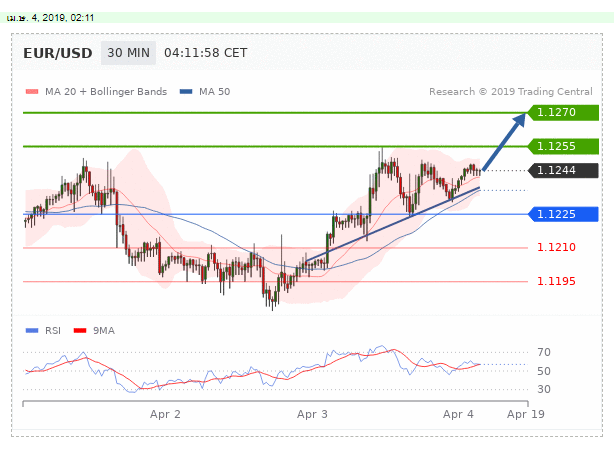This screenshot has height=454, width=614.
Task: Click the Apr 19 date axis label
Action: point(526,414)
